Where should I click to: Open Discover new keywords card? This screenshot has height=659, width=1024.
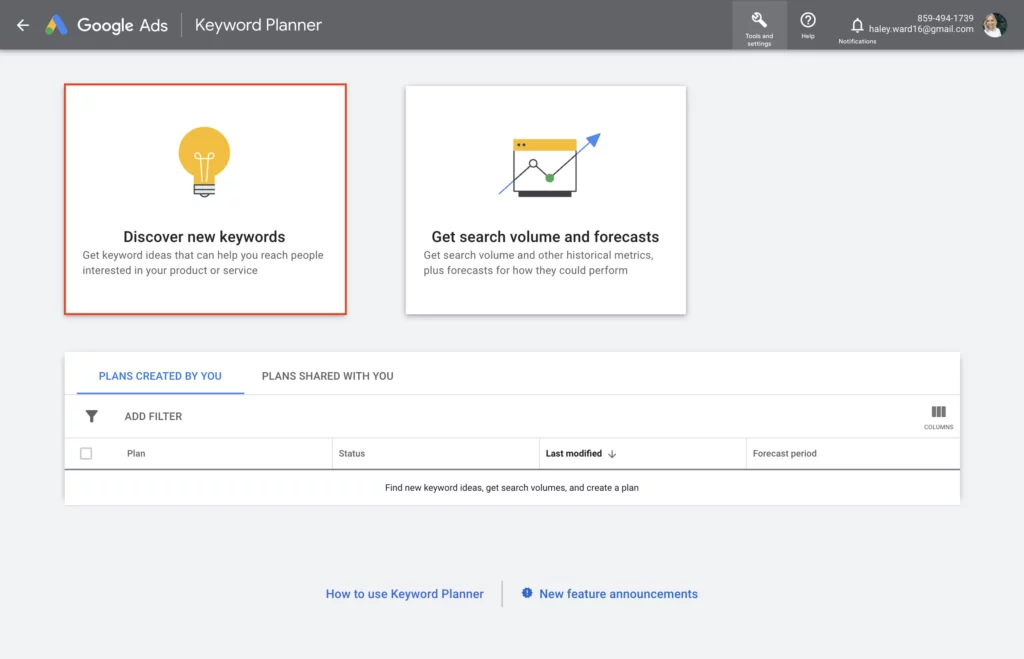(204, 237)
